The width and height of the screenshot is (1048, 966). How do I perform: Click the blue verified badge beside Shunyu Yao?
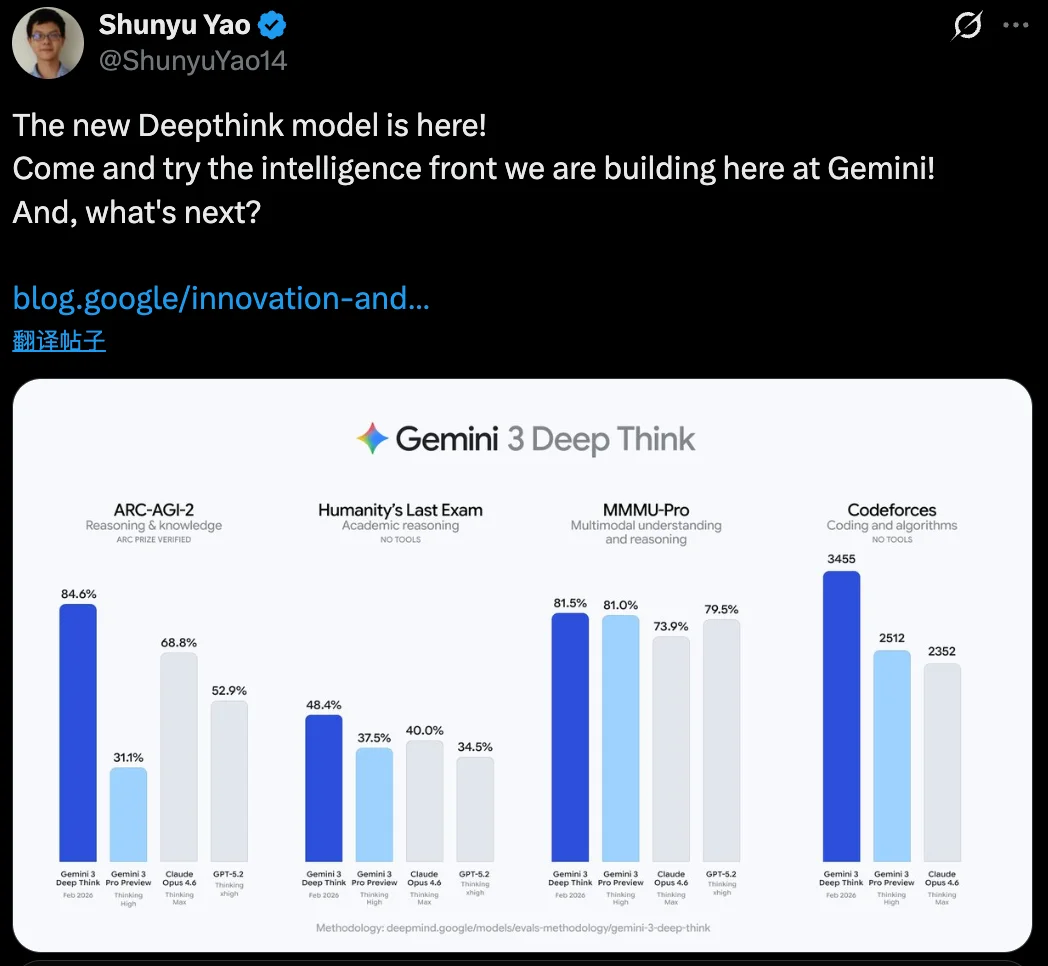271,24
